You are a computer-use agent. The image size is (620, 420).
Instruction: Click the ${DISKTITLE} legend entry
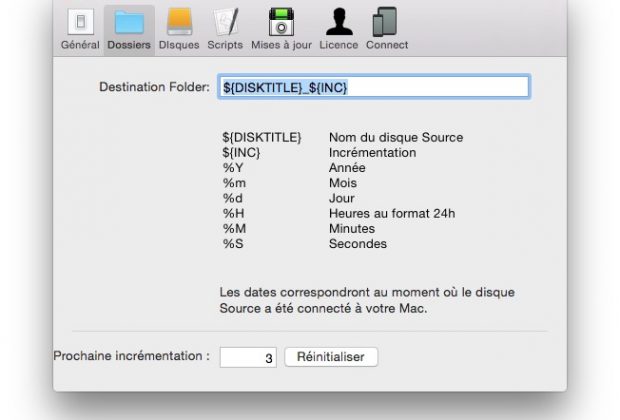point(262,137)
